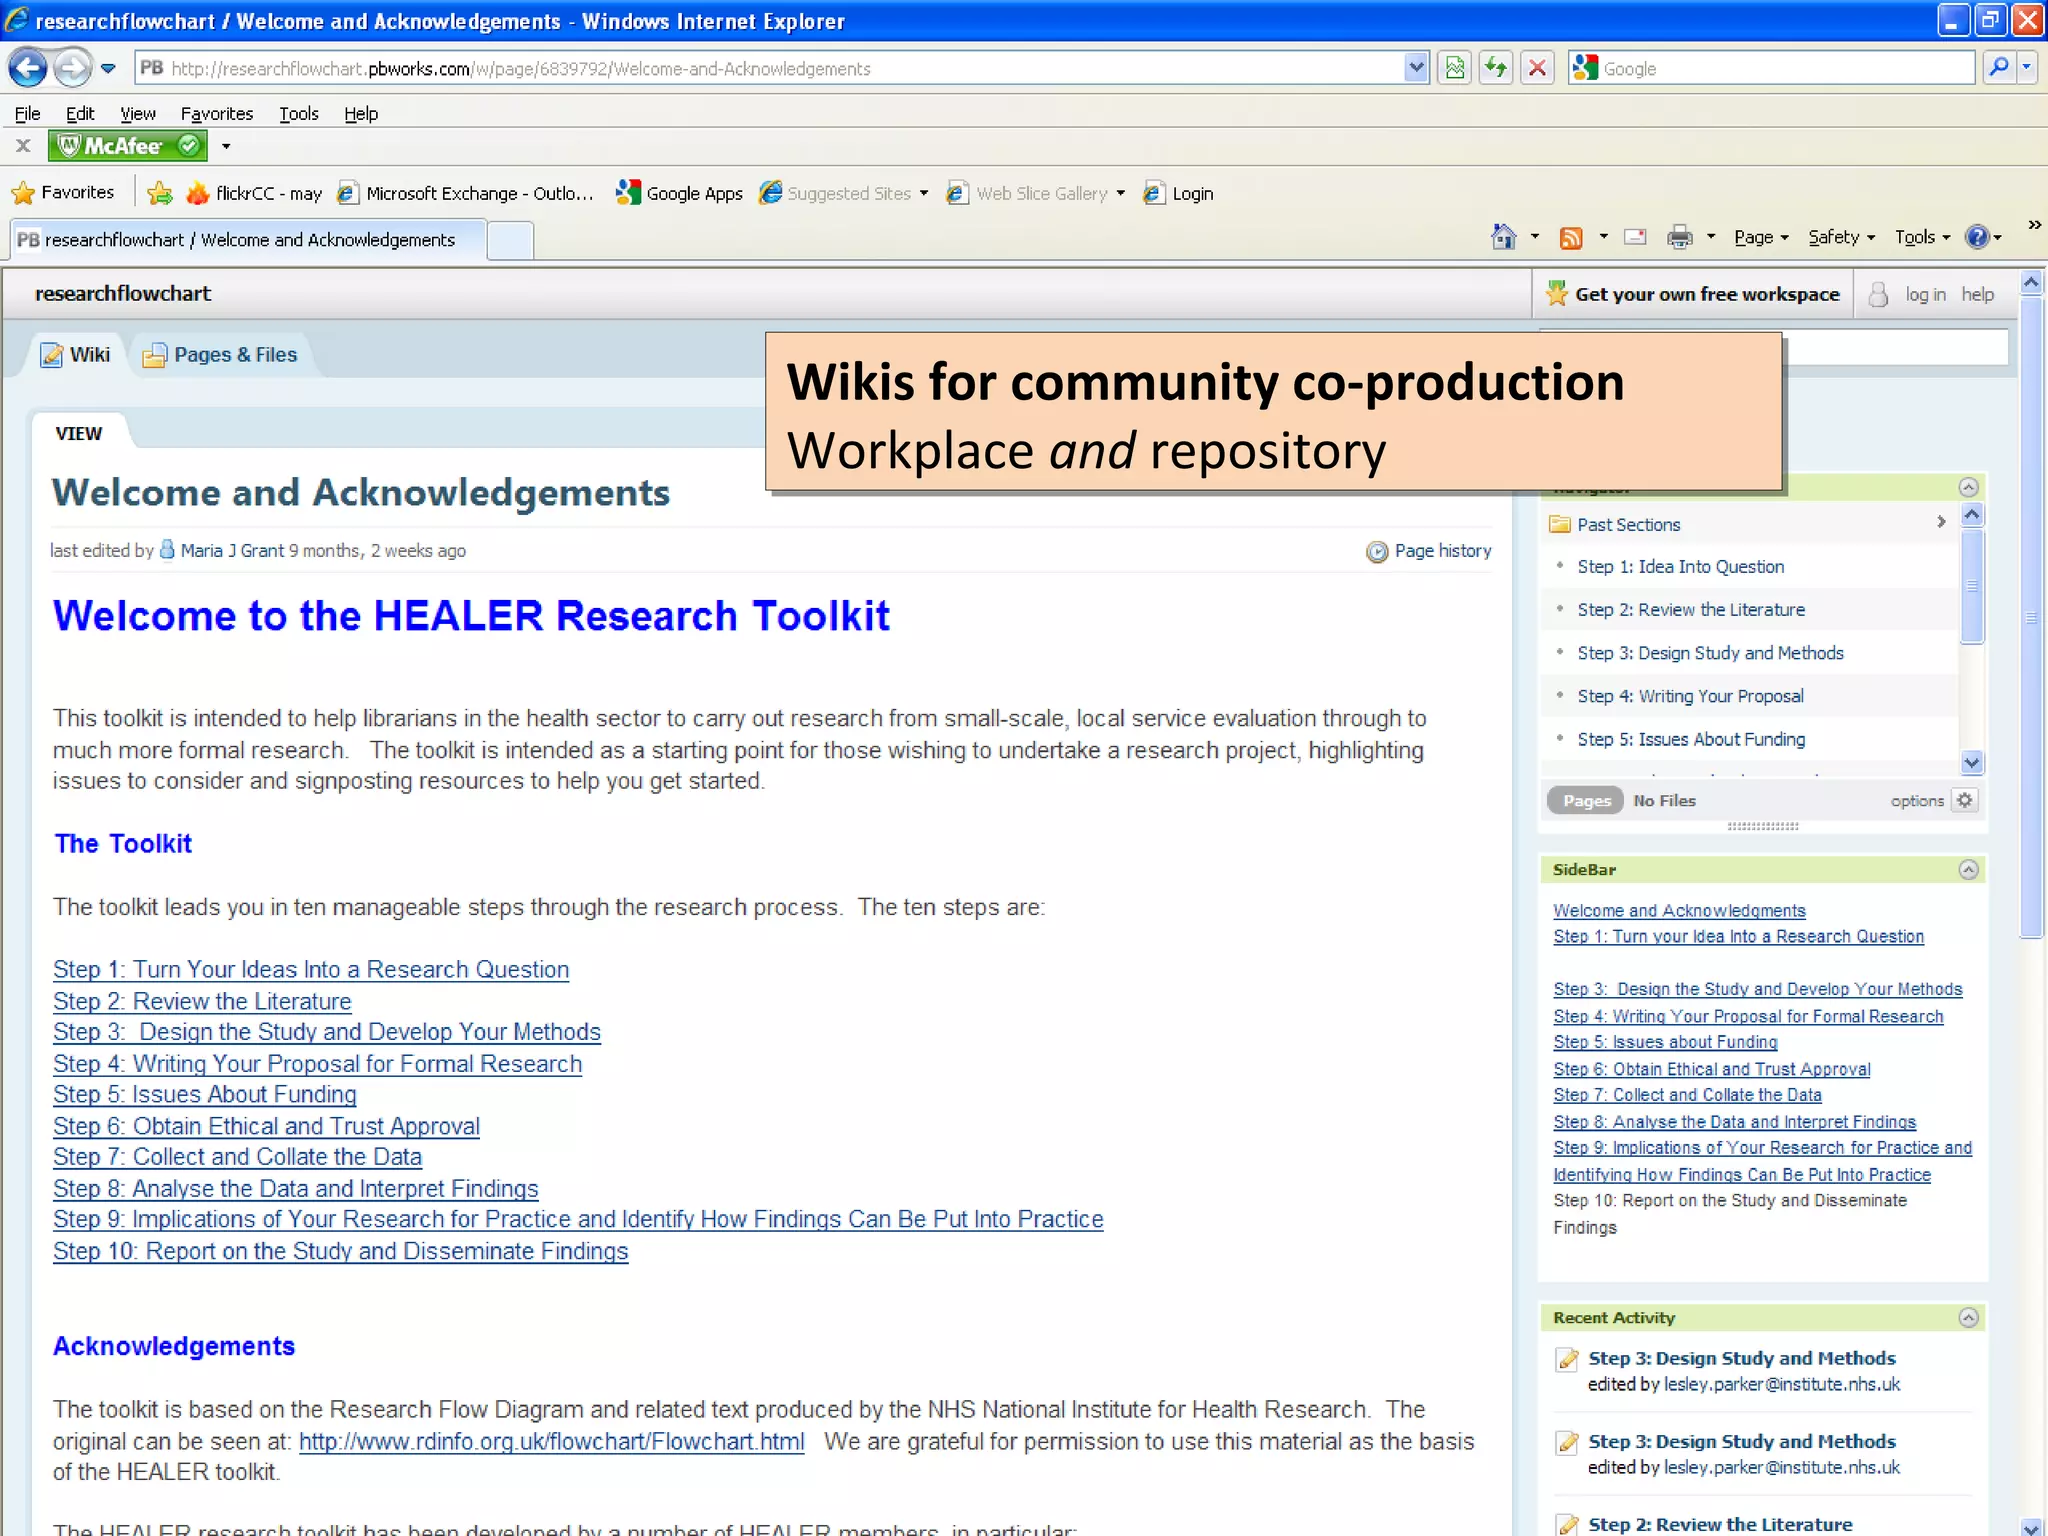Click the blue Help question mark icon
The width and height of the screenshot is (2048, 1536).
(x=1976, y=237)
